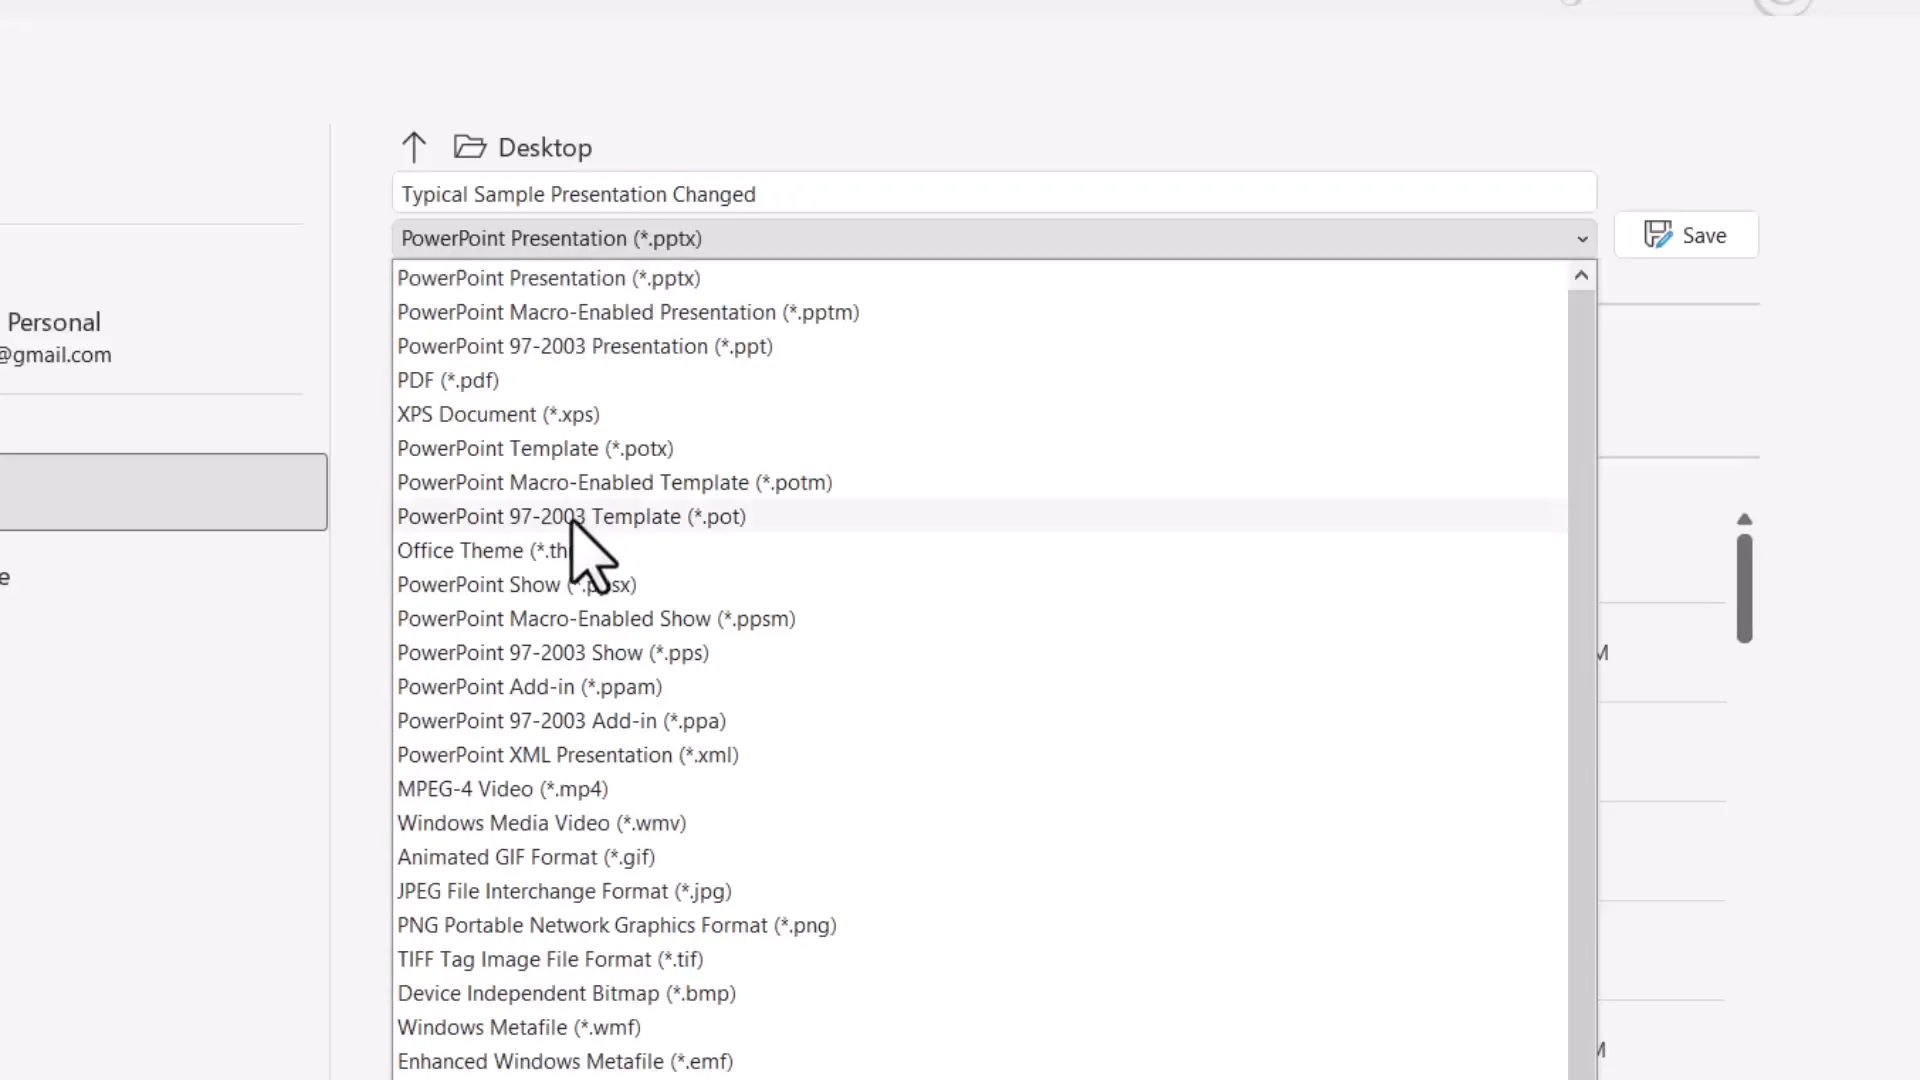
Task: Click the highlighted sidebar location item
Action: point(163,492)
